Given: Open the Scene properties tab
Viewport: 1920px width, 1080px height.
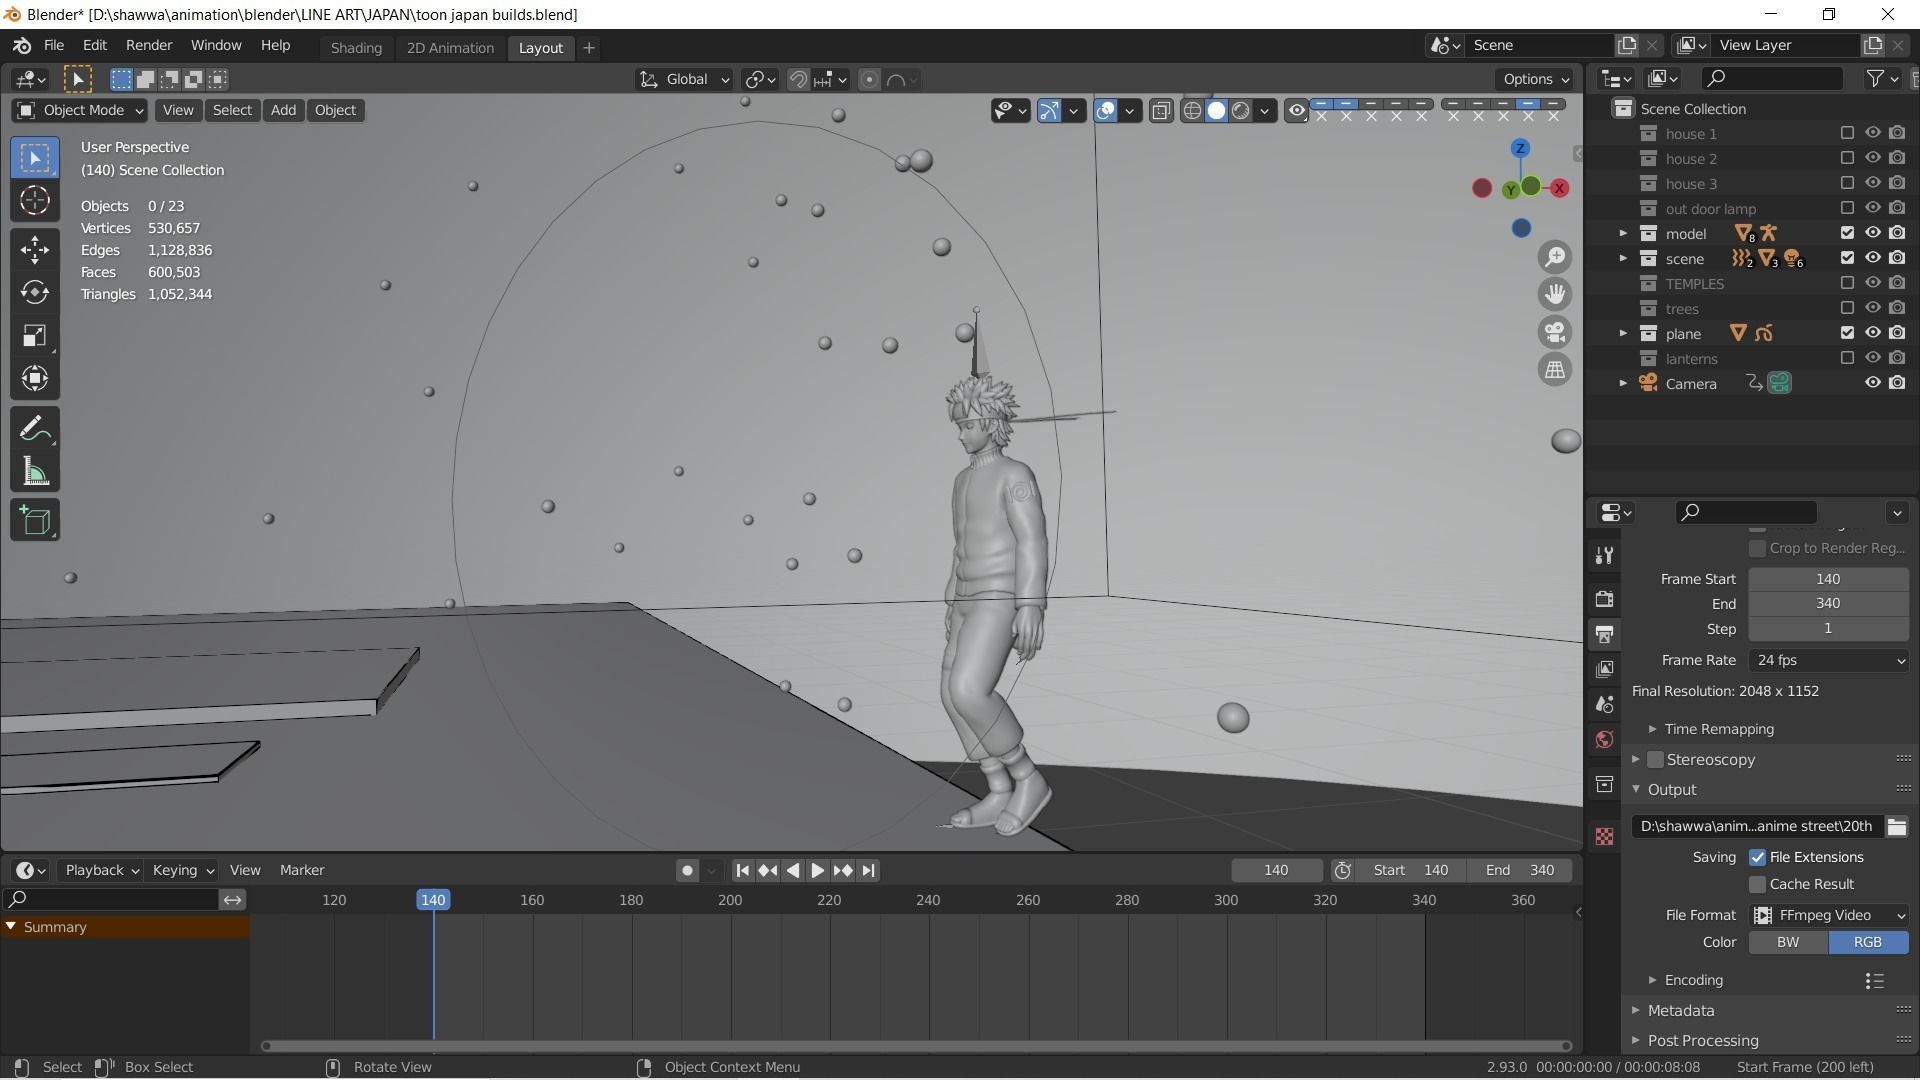Looking at the screenshot, I should [x=1605, y=704].
